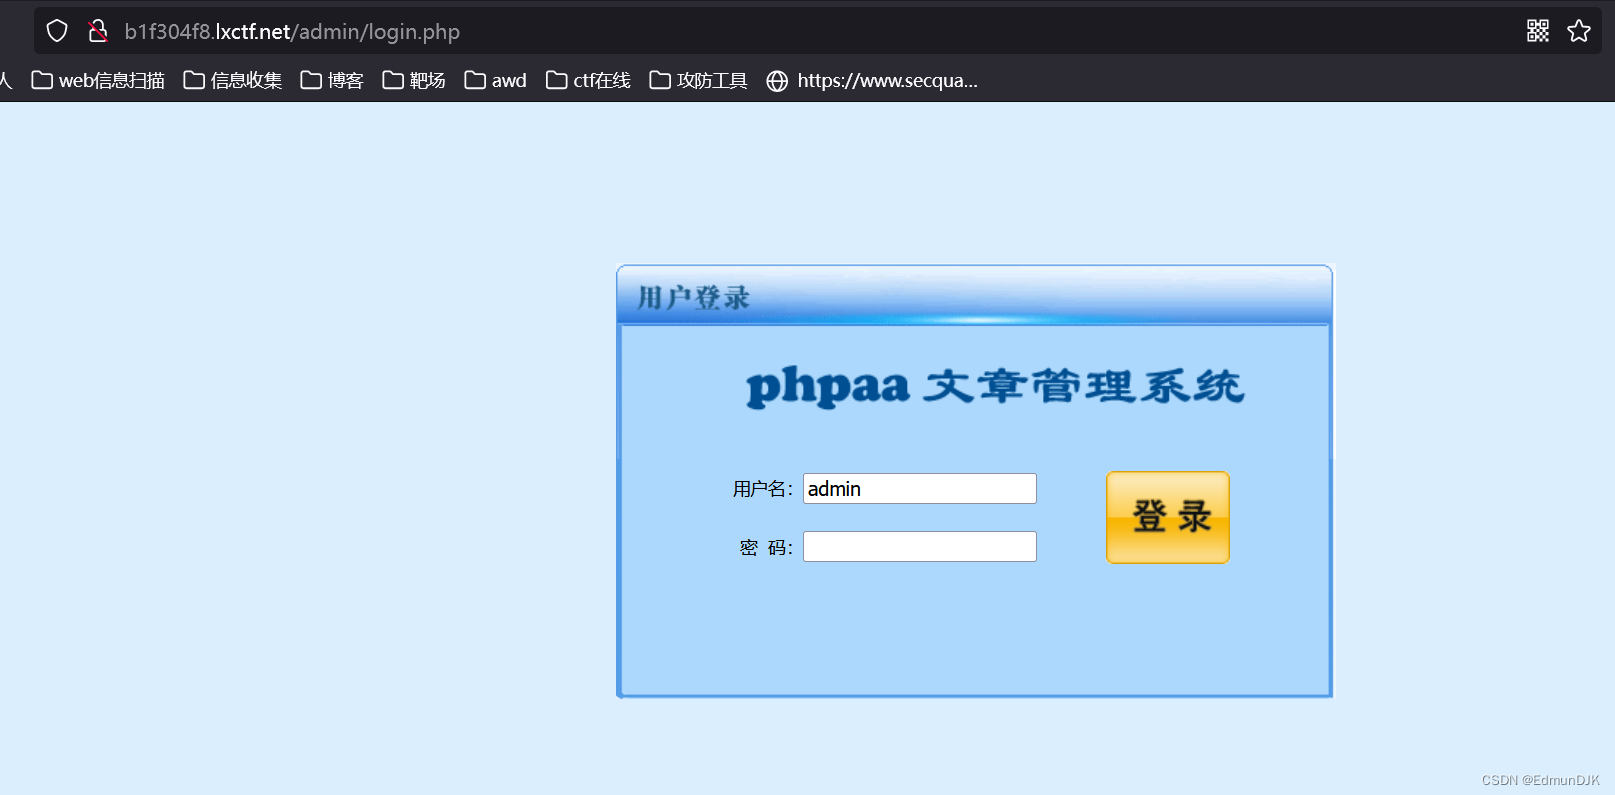Open the 博客 bookmark folder

tap(332, 80)
